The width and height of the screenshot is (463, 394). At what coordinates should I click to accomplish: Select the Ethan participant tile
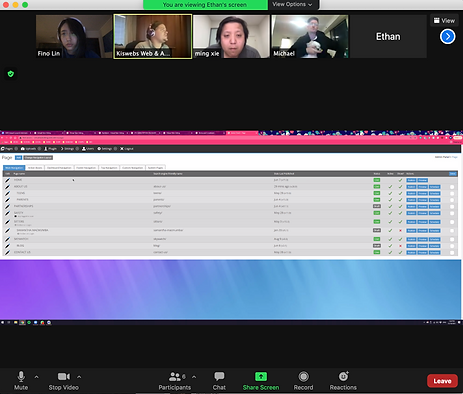[x=388, y=37]
